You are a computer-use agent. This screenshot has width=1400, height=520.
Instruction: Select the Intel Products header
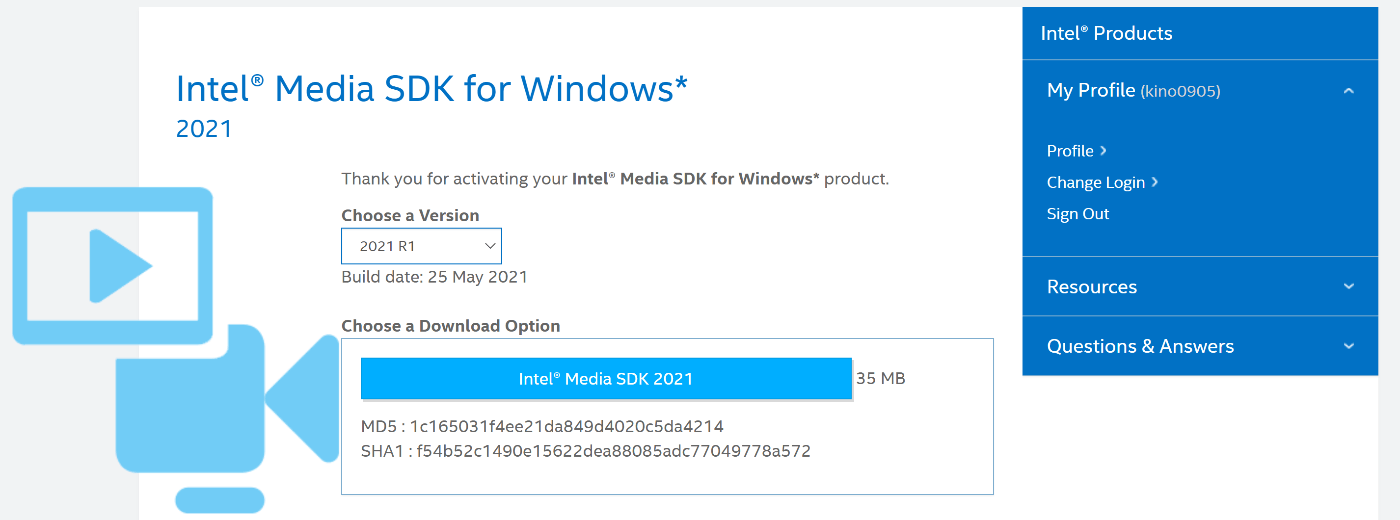click(x=1106, y=33)
